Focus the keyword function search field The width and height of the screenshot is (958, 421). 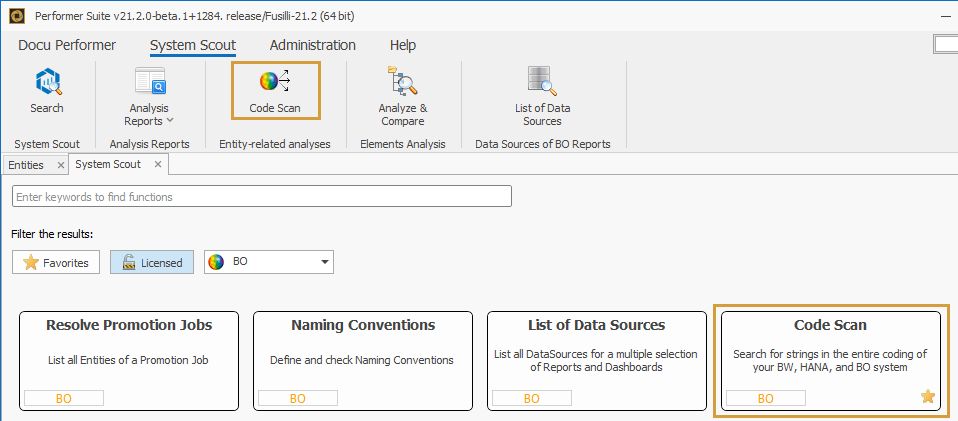click(x=262, y=197)
